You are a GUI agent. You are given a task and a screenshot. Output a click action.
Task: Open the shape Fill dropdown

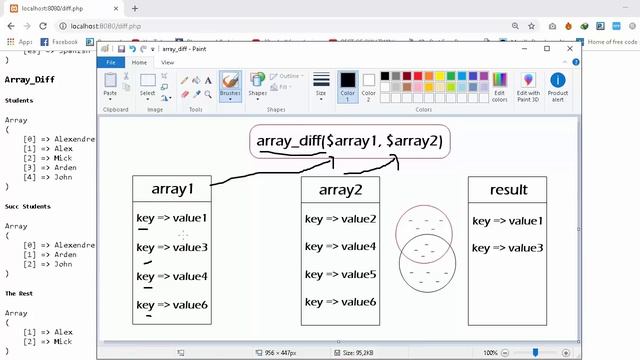tap(281, 87)
